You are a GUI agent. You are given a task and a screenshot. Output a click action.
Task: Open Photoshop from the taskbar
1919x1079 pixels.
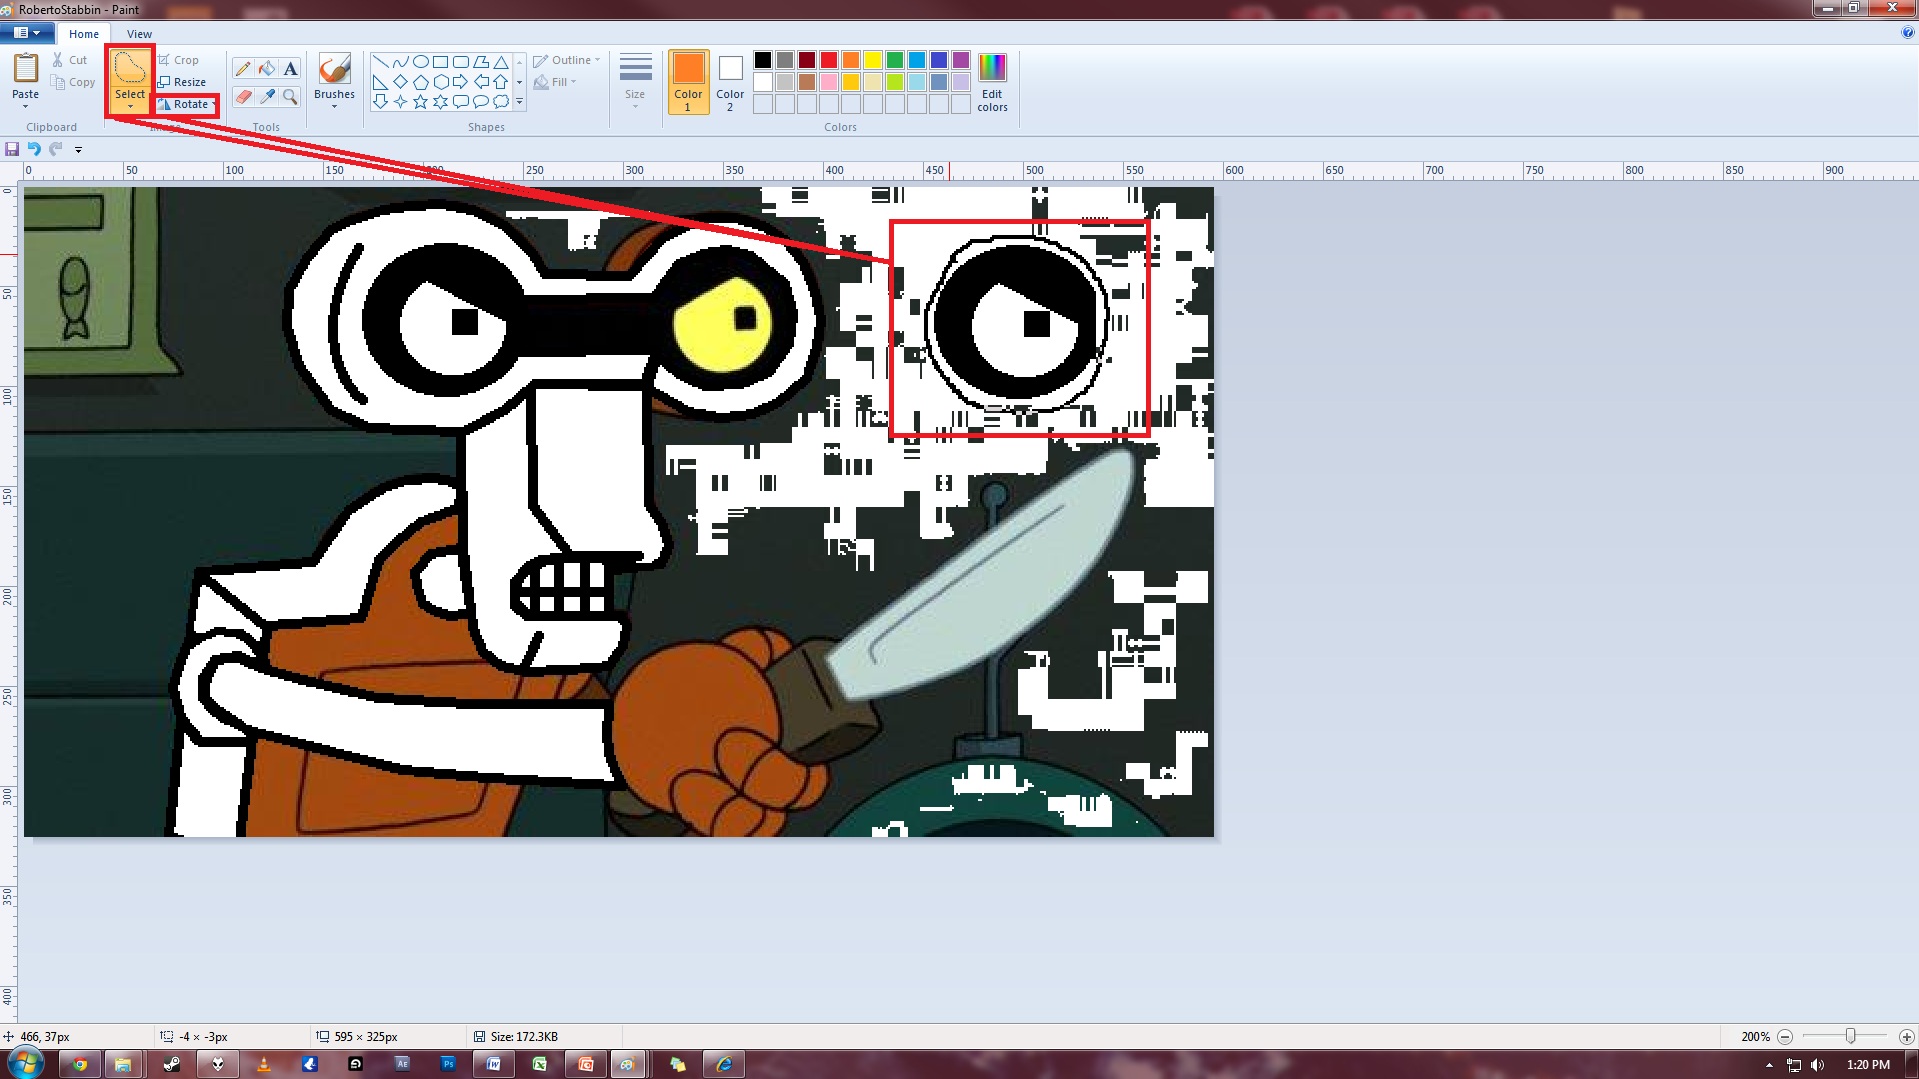coord(448,1064)
